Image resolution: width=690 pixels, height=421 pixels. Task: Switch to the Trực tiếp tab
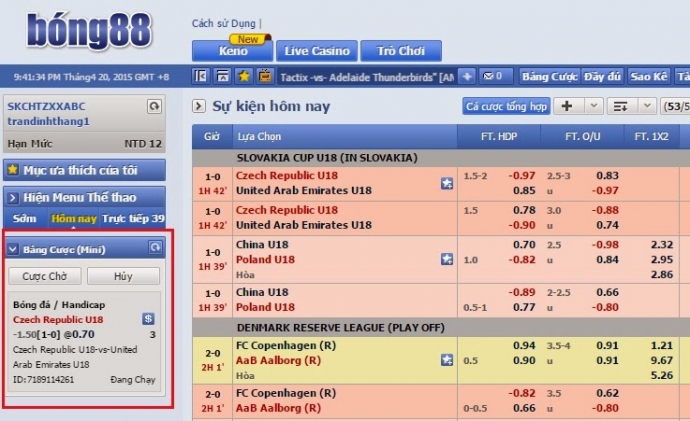pos(135,218)
